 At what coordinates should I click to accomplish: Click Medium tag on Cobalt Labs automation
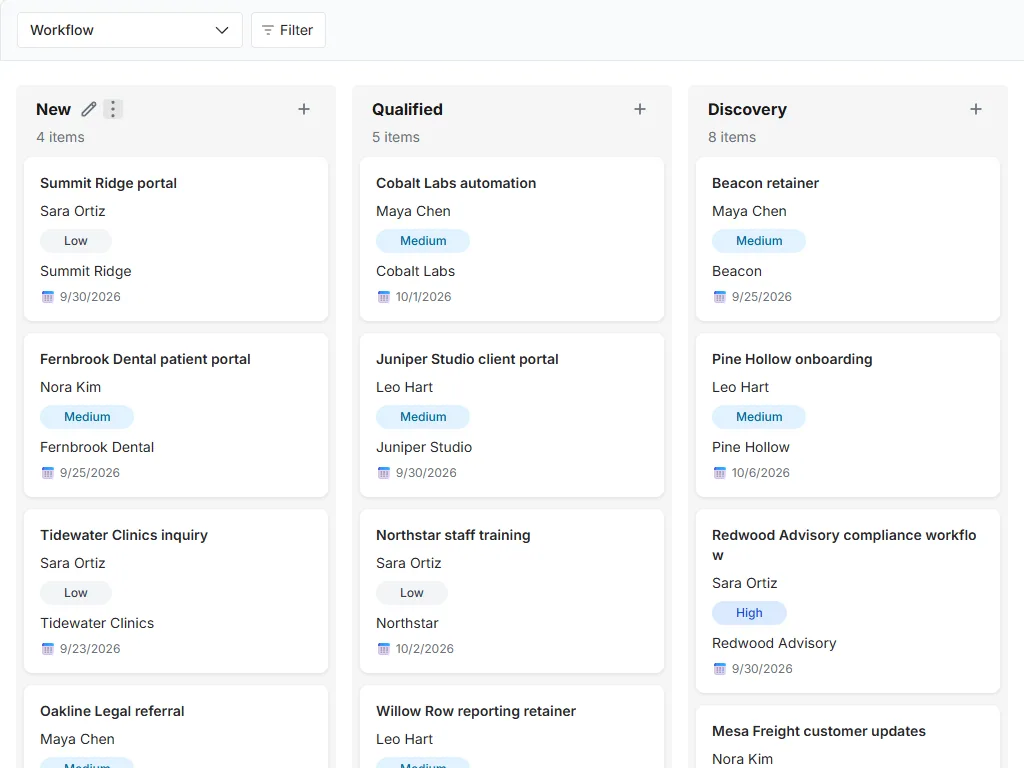[x=423, y=241]
